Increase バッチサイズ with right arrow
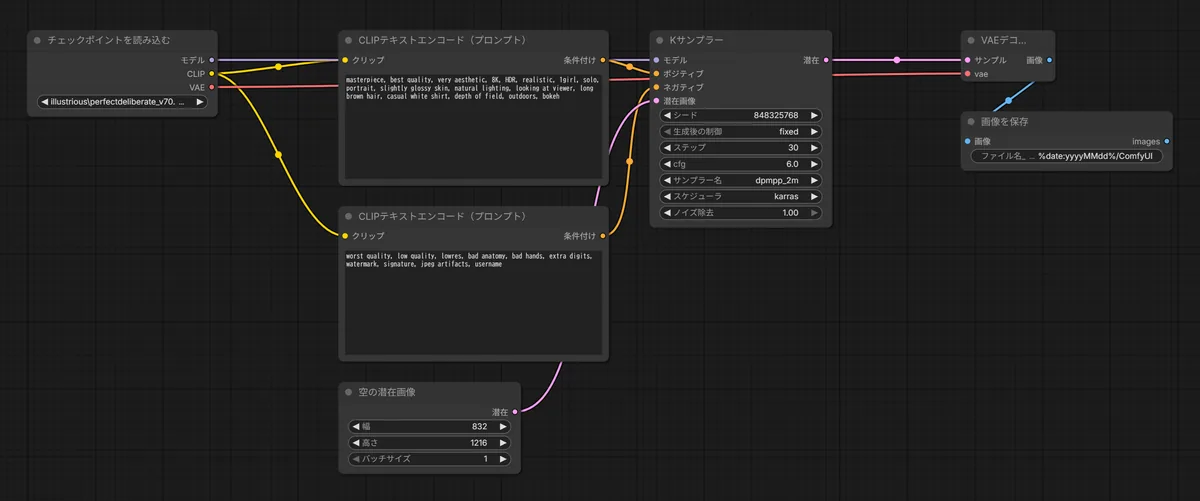Screen dimensions: 1200x501 [502, 459]
